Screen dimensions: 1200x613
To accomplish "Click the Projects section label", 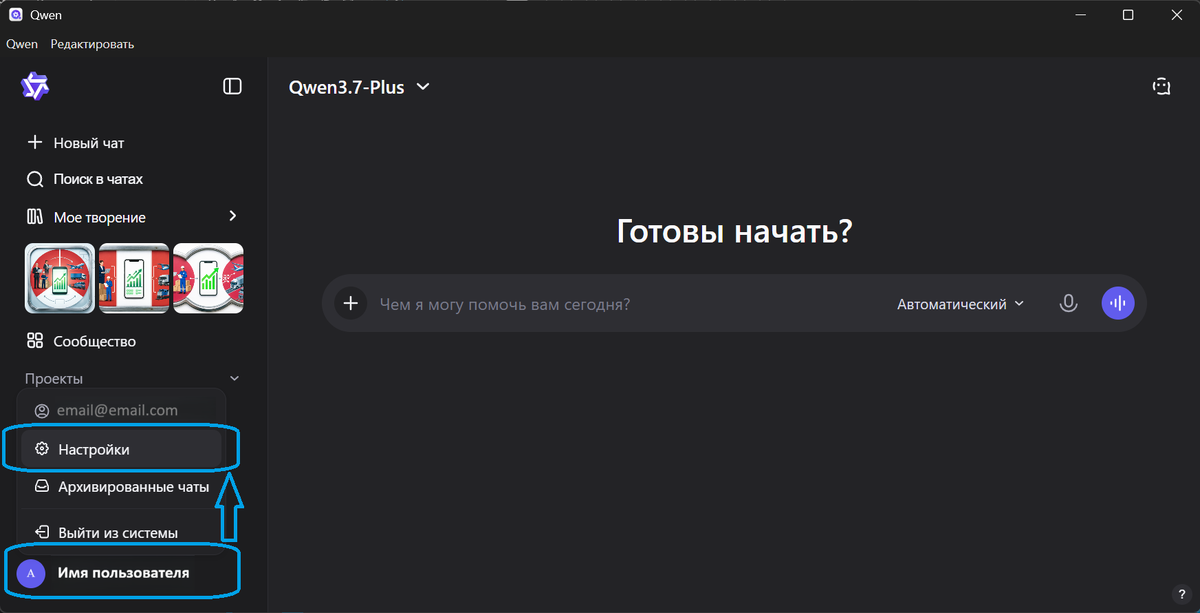I will 54,379.
